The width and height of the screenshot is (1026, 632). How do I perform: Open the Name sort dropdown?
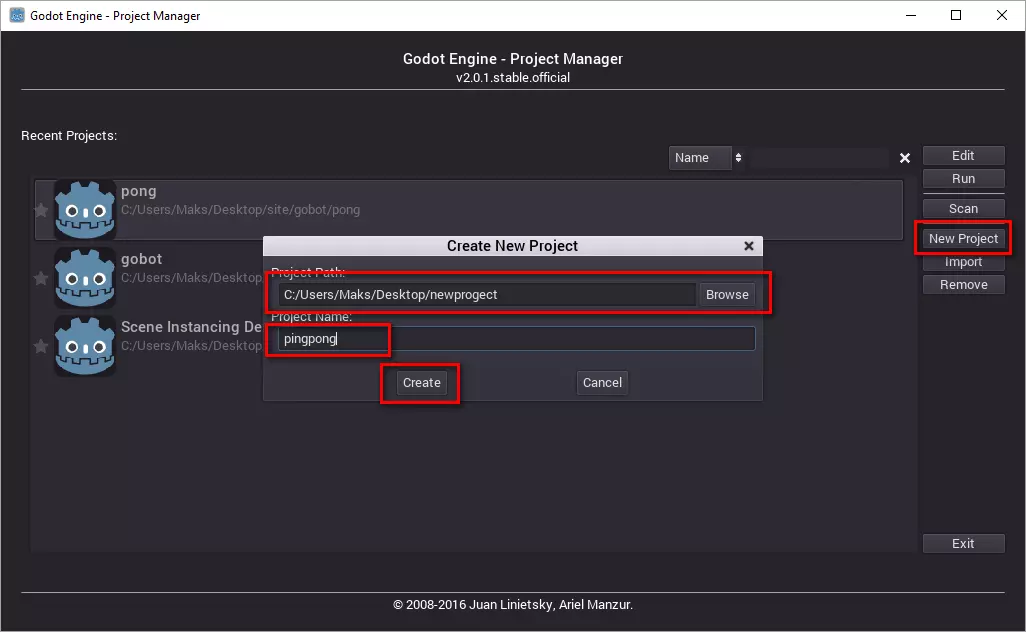coord(707,158)
